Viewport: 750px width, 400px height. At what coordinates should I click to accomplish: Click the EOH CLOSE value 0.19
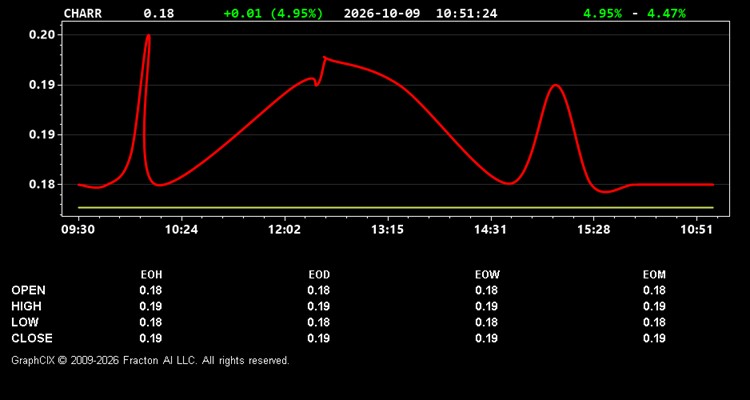151,338
